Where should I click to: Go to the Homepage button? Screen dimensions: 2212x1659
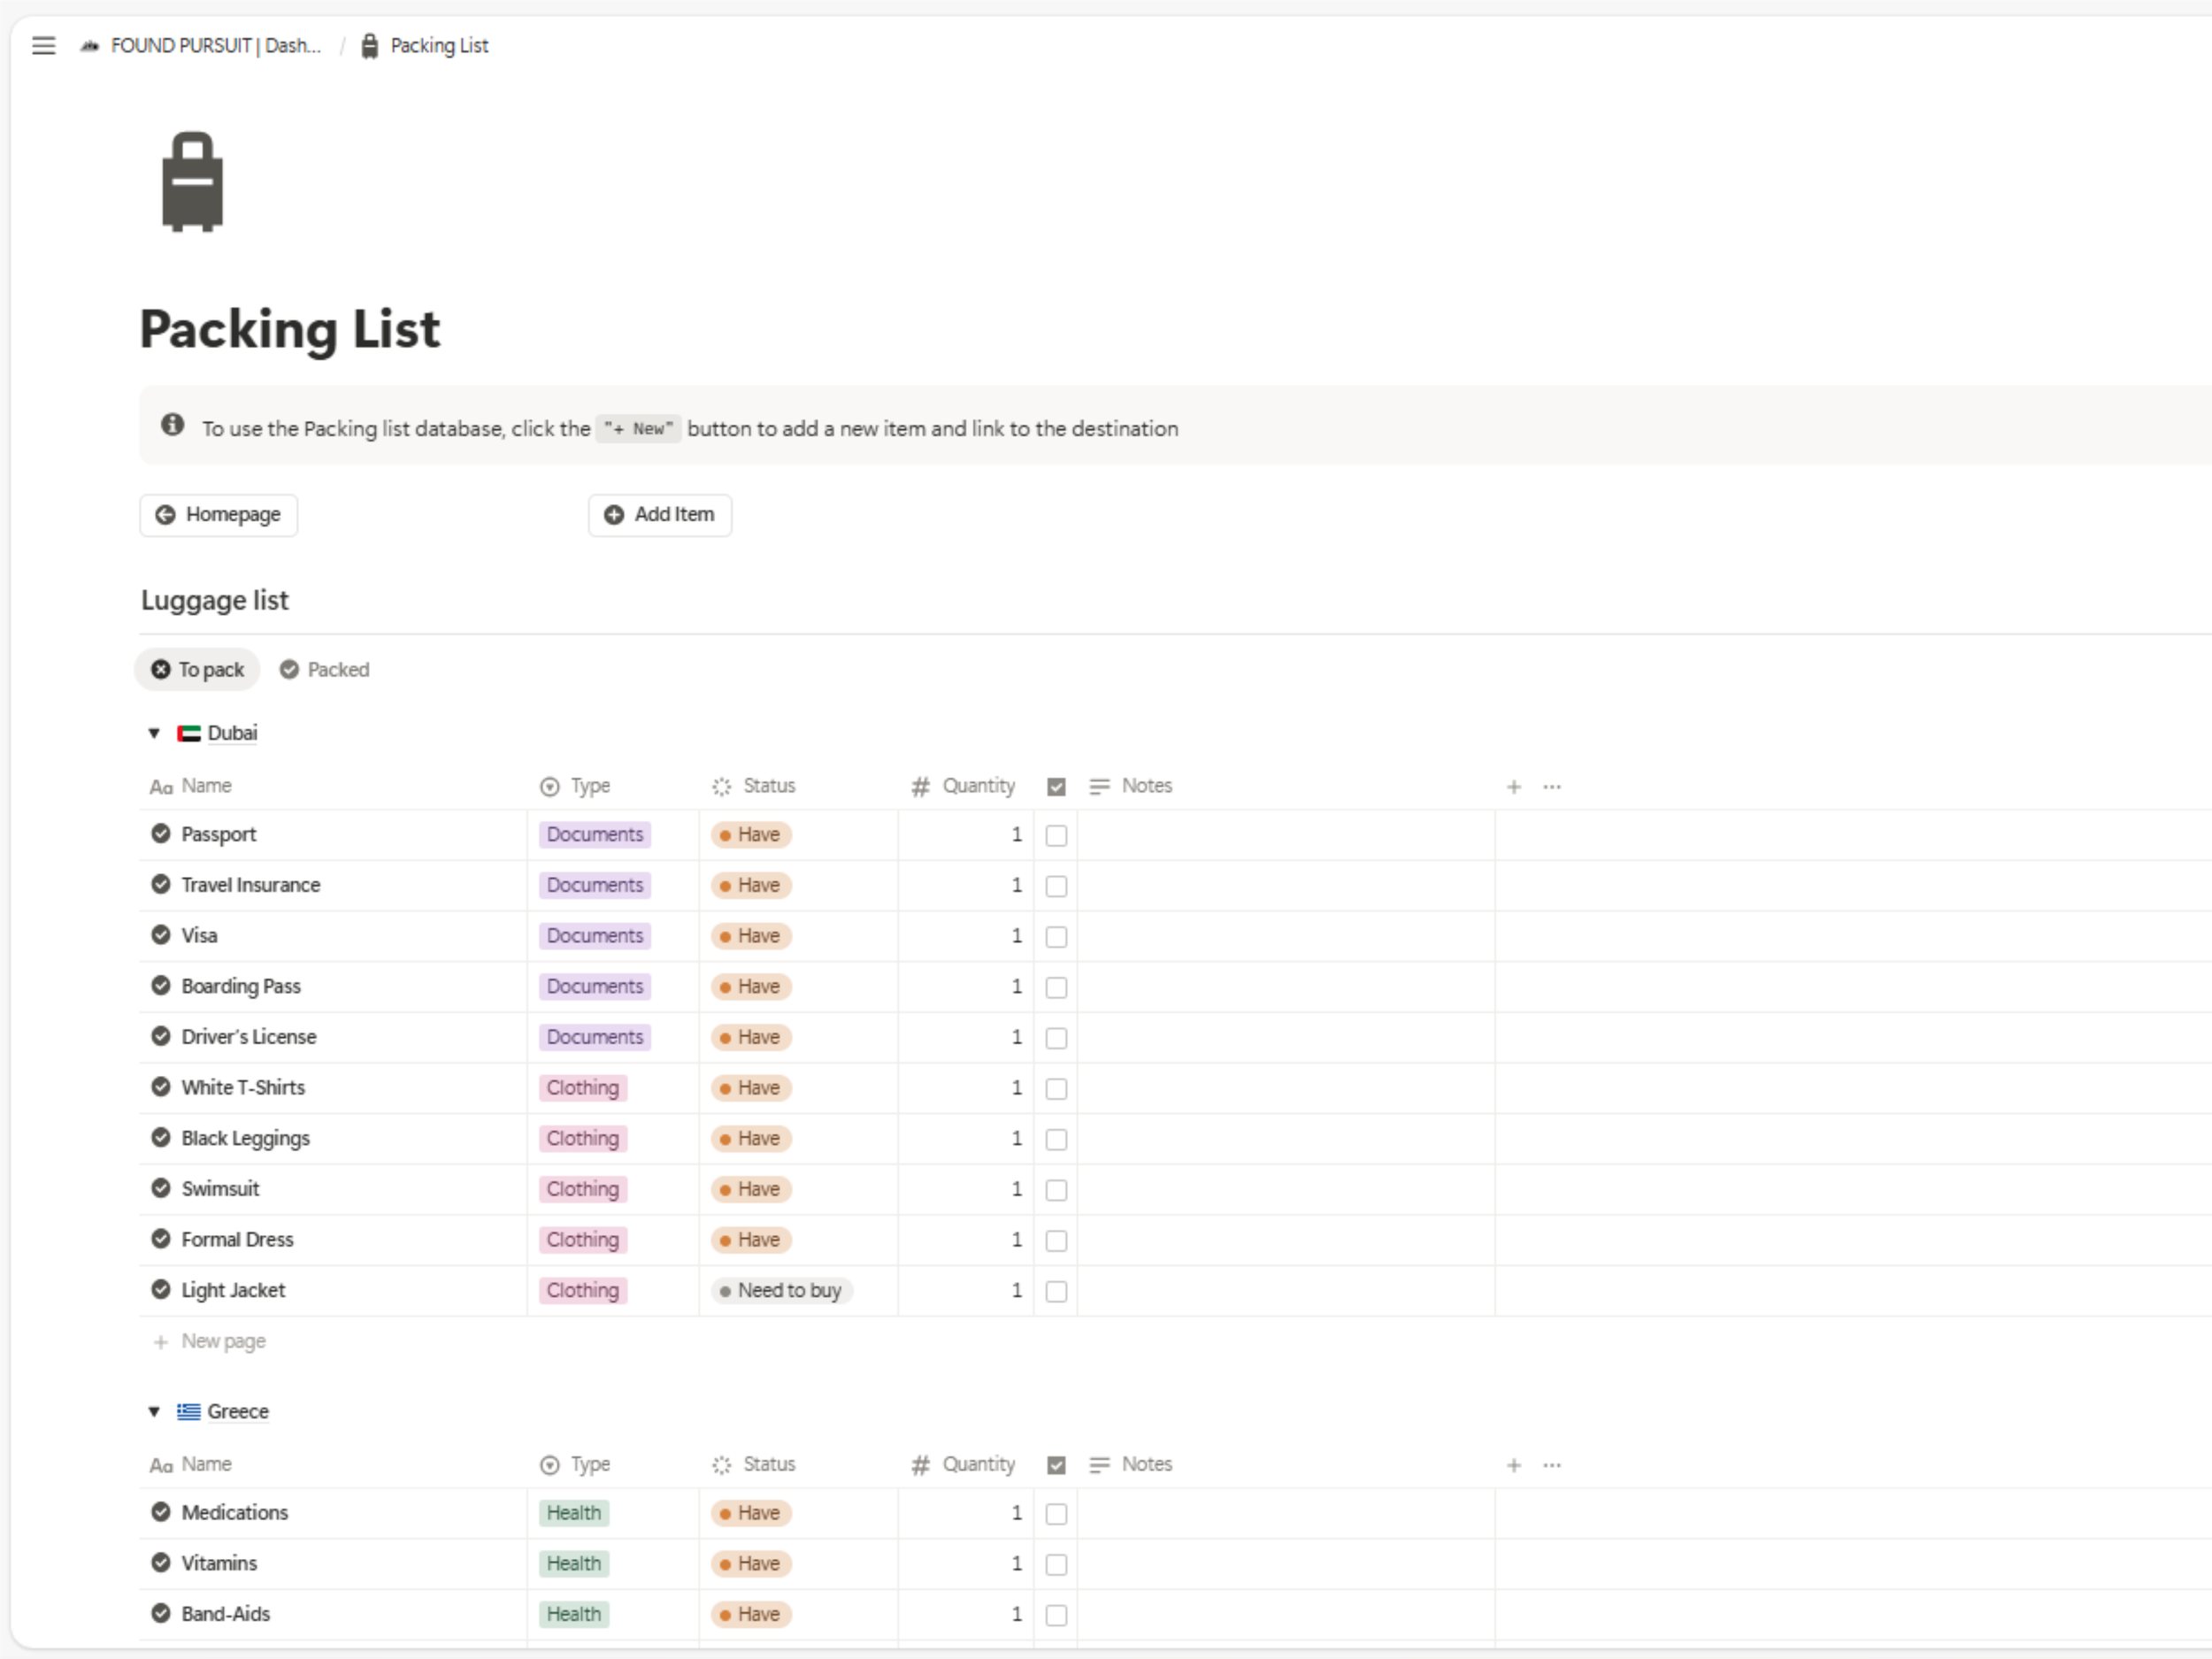(x=219, y=515)
